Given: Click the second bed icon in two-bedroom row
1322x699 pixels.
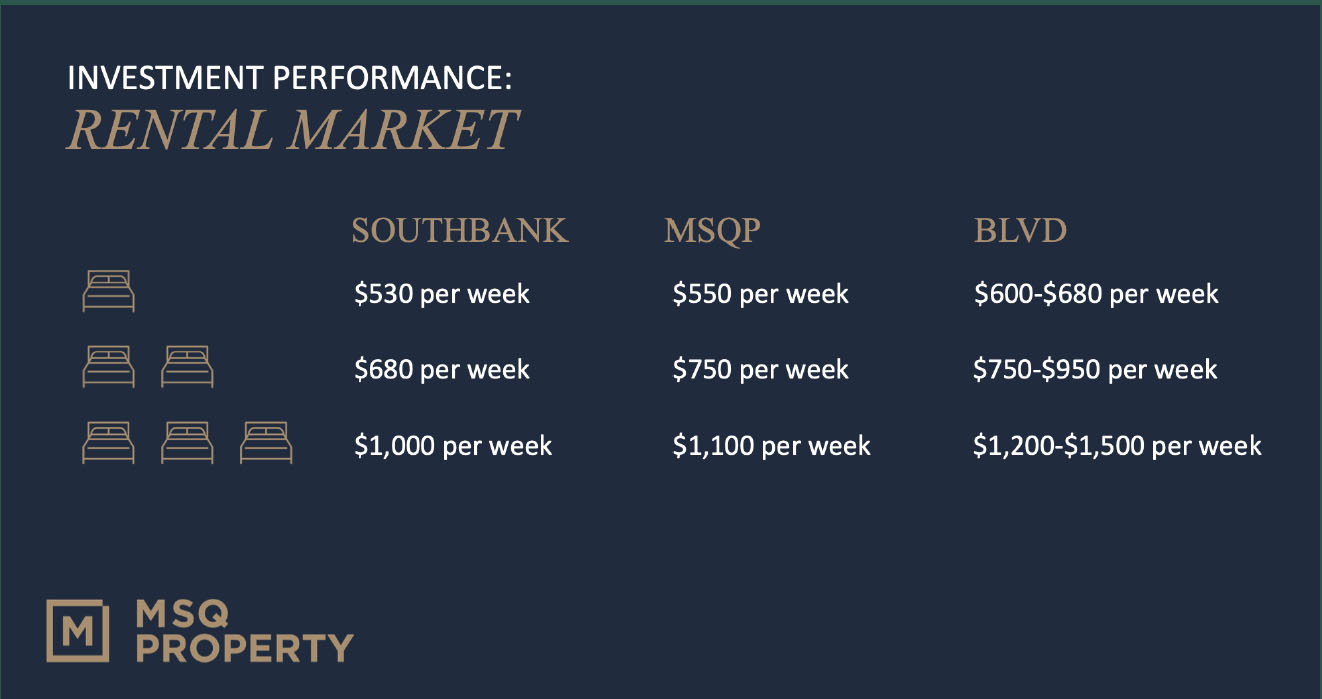Looking at the screenshot, I should click(x=187, y=367).
